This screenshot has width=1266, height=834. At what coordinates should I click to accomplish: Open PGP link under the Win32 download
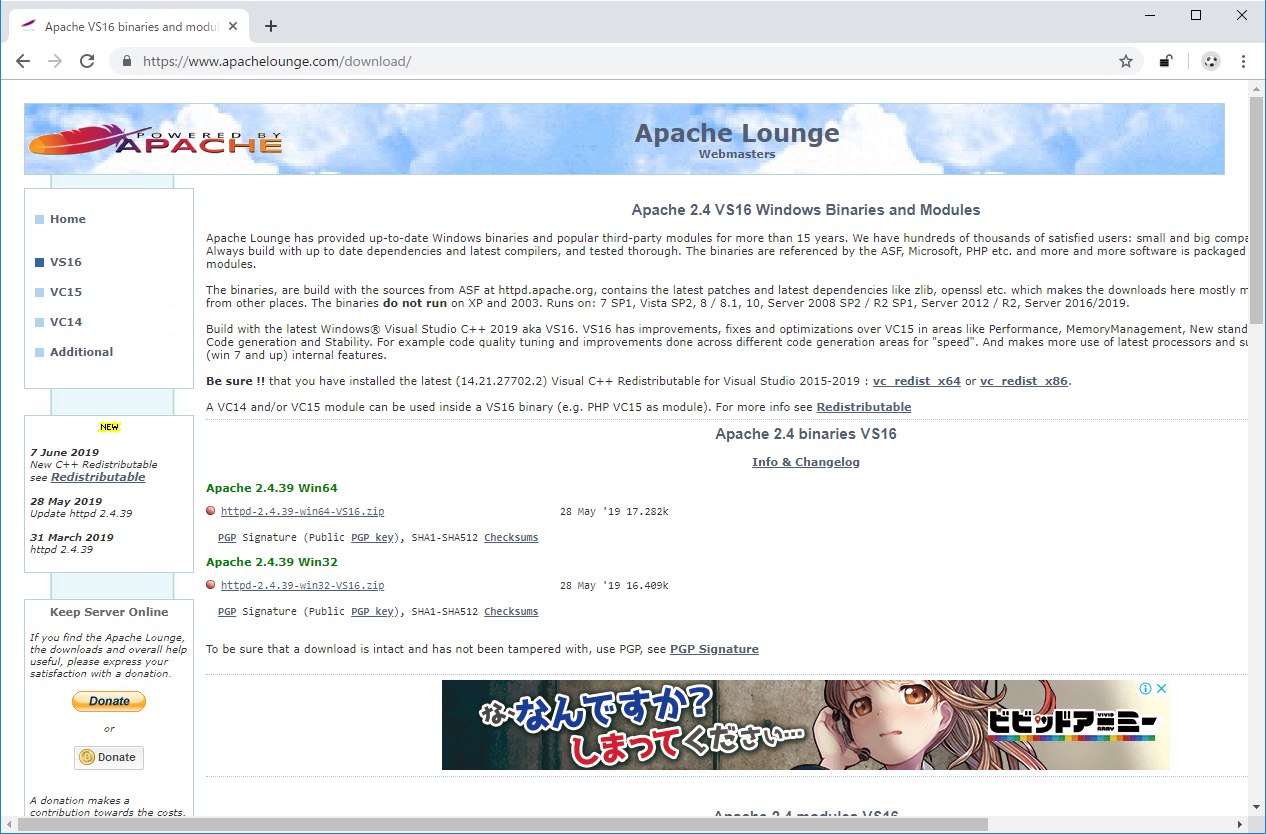pyautogui.click(x=227, y=611)
